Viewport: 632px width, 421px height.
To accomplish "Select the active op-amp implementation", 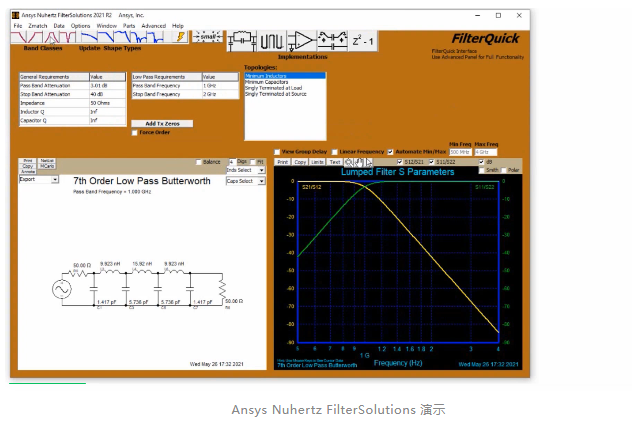I will coord(302,41).
